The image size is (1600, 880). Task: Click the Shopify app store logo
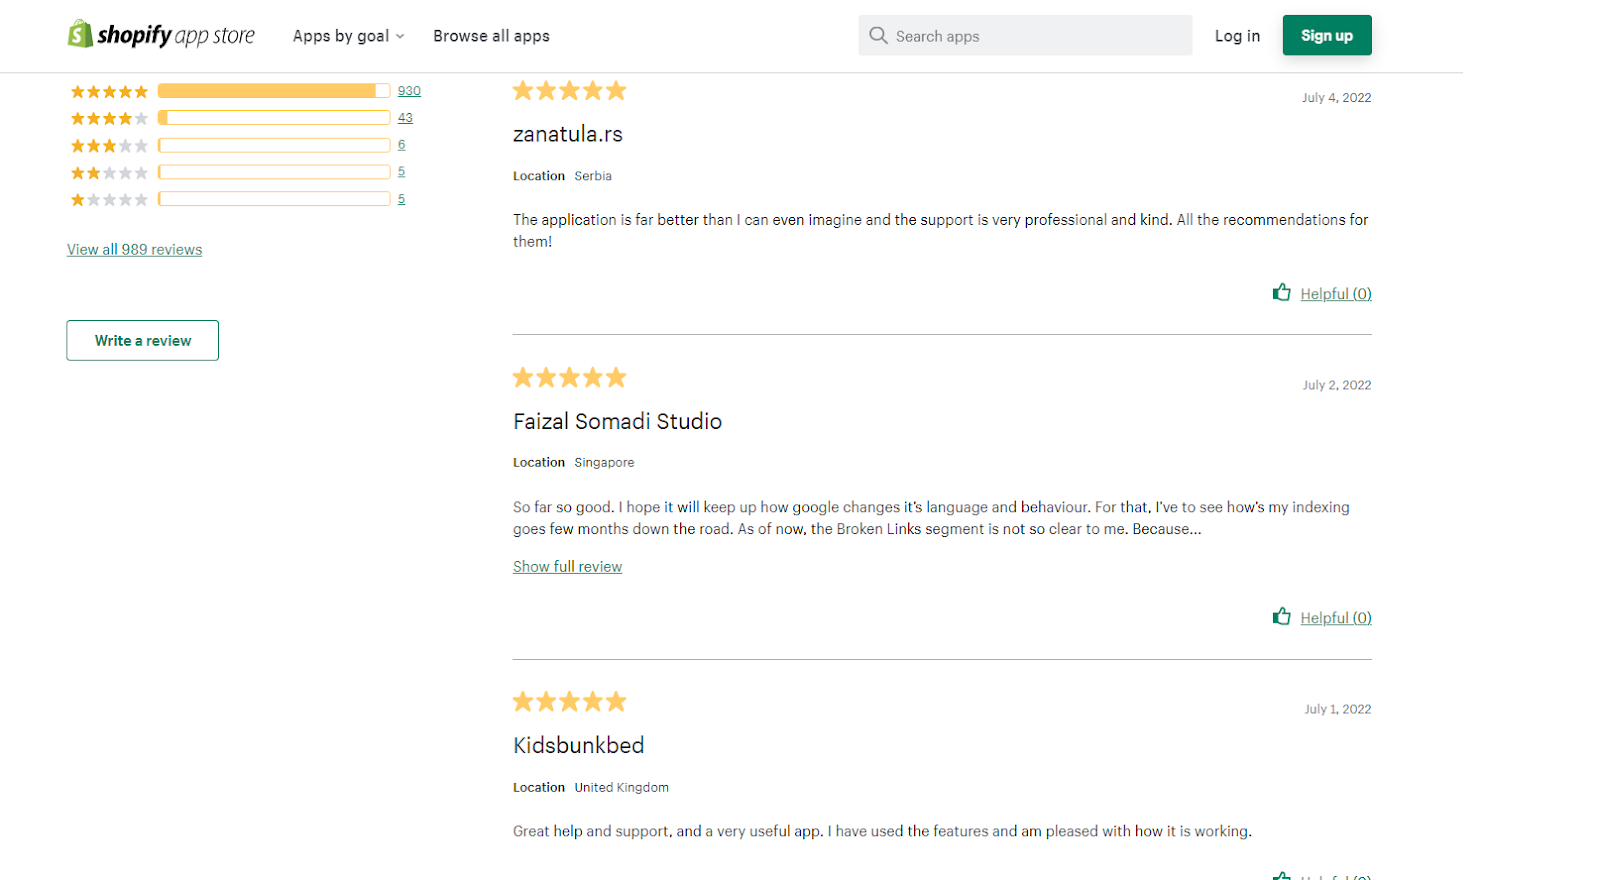[x=161, y=35]
